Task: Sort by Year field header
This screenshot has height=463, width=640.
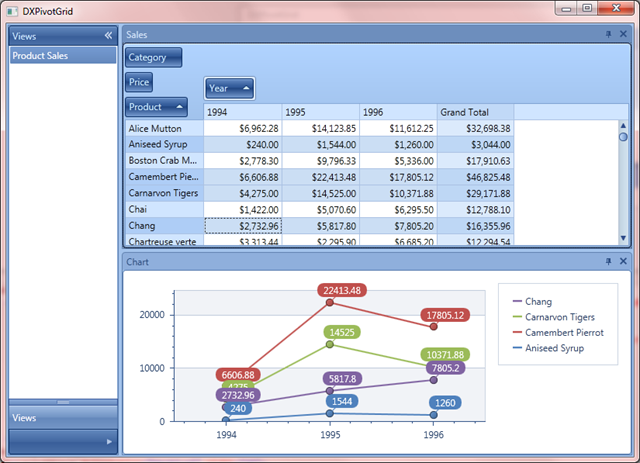Action: 229,88
